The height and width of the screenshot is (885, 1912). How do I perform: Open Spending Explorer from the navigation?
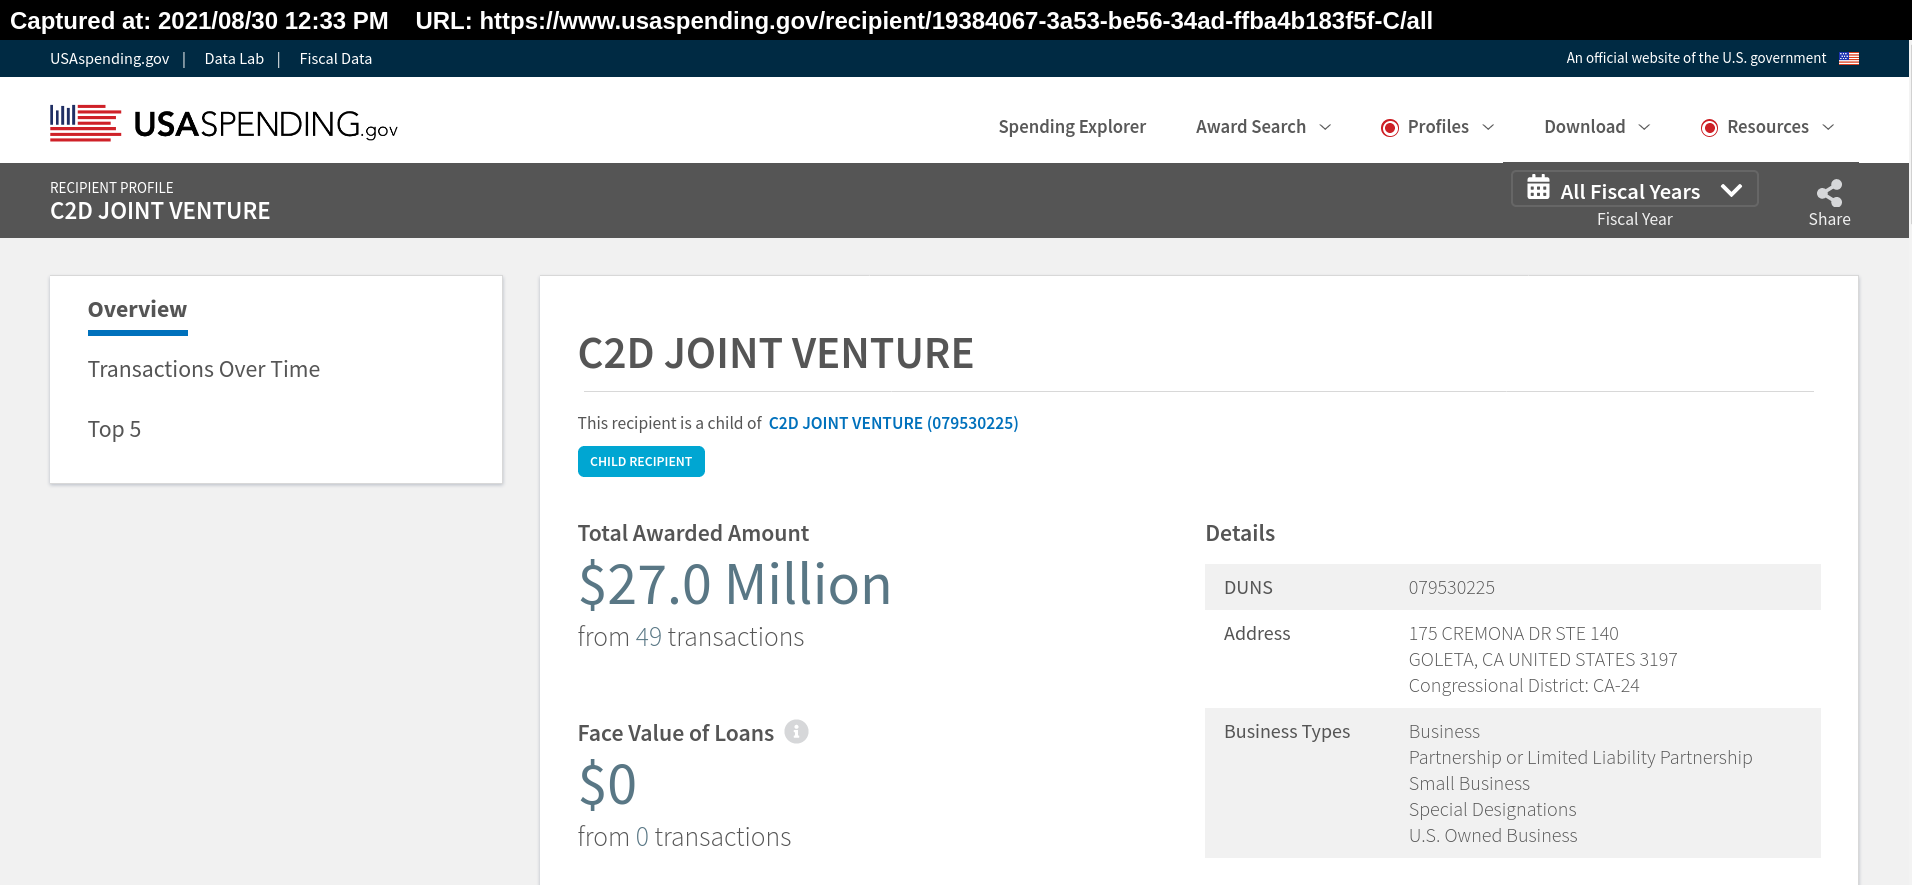1072,127
